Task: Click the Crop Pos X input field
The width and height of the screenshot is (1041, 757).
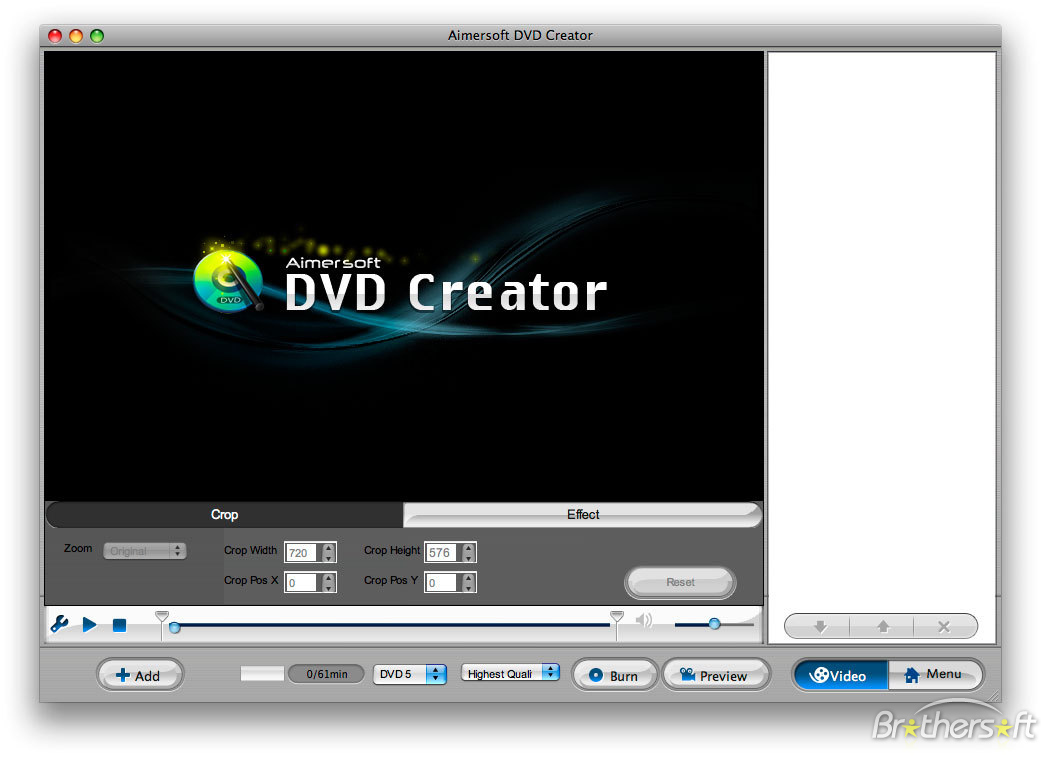Action: click(303, 582)
